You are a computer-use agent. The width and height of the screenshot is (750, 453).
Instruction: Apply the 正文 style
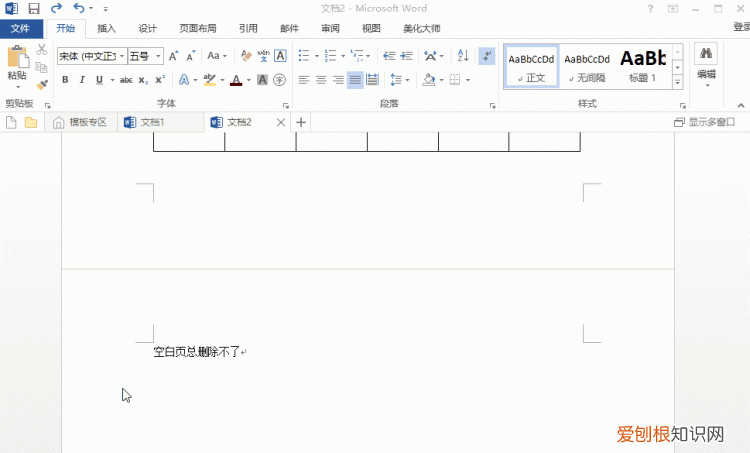click(x=531, y=67)
